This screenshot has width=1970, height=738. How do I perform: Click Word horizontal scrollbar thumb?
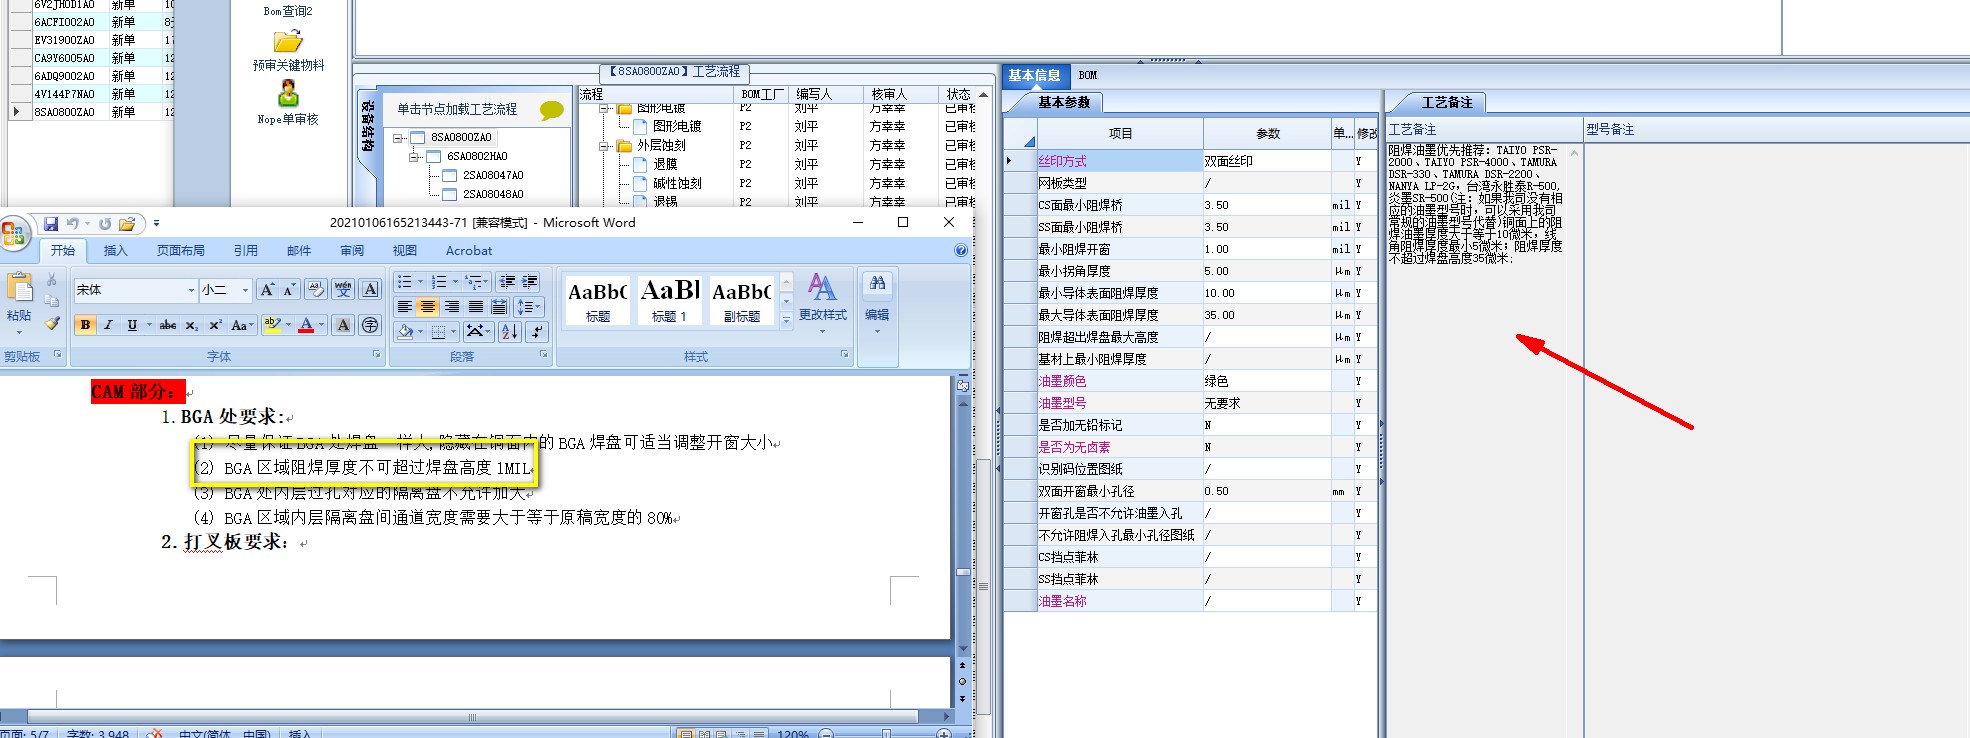[472, 716]
